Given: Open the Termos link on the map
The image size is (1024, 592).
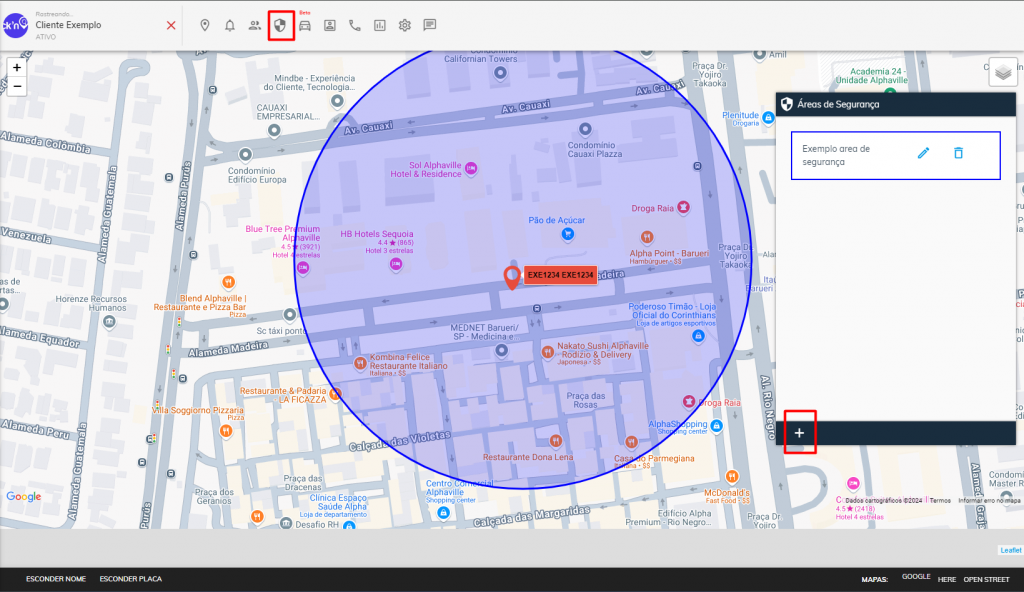Looking at the screenshot, I should [x=940, y=501].
